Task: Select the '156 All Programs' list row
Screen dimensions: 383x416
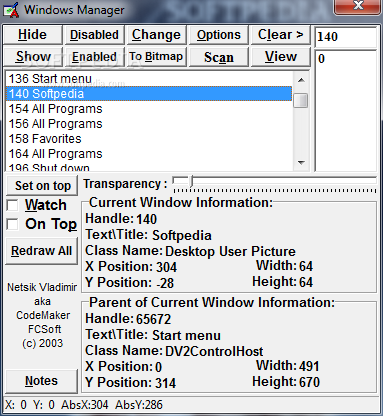Action: pos(149,124)
